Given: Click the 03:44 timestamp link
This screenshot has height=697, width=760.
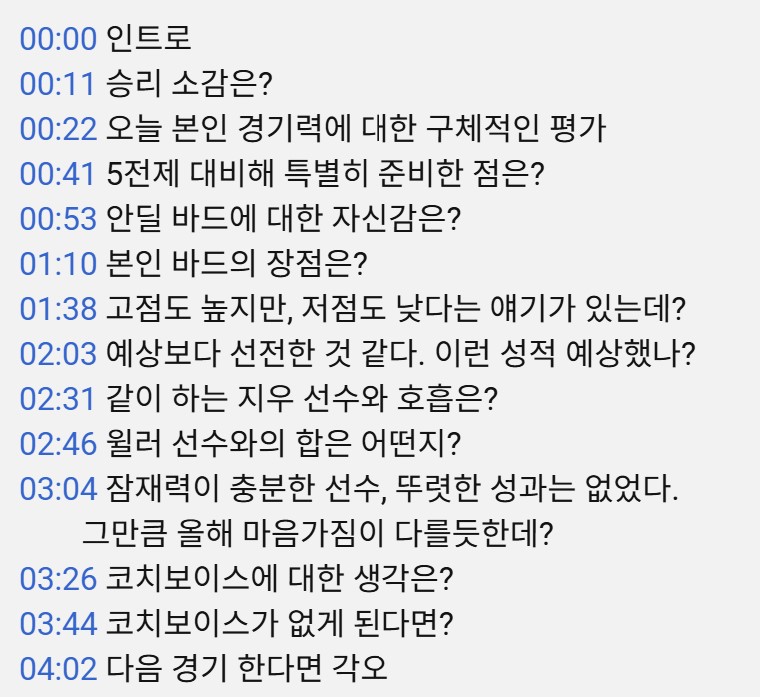Looking at the screenshot, I should point(58,624).
